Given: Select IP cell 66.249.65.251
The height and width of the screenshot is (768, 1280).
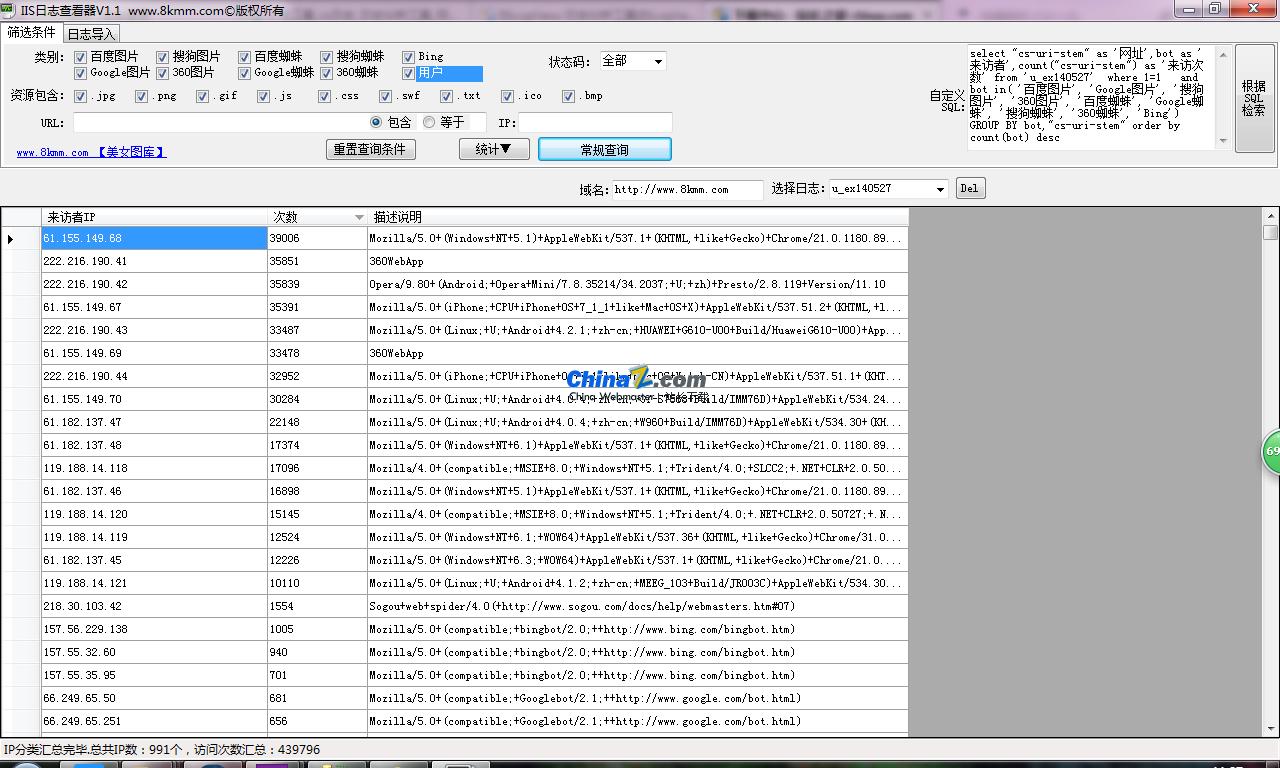Looking at the screenshot, I should 154,721.
